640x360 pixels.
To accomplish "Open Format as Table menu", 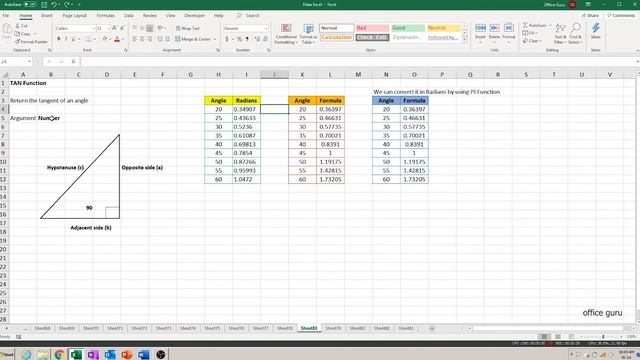I will [308, 34].
